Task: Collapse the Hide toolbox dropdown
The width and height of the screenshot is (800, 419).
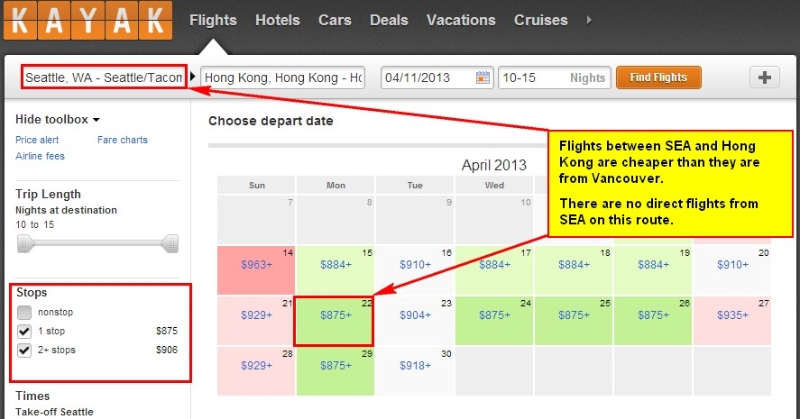Action: coord(58,119)
